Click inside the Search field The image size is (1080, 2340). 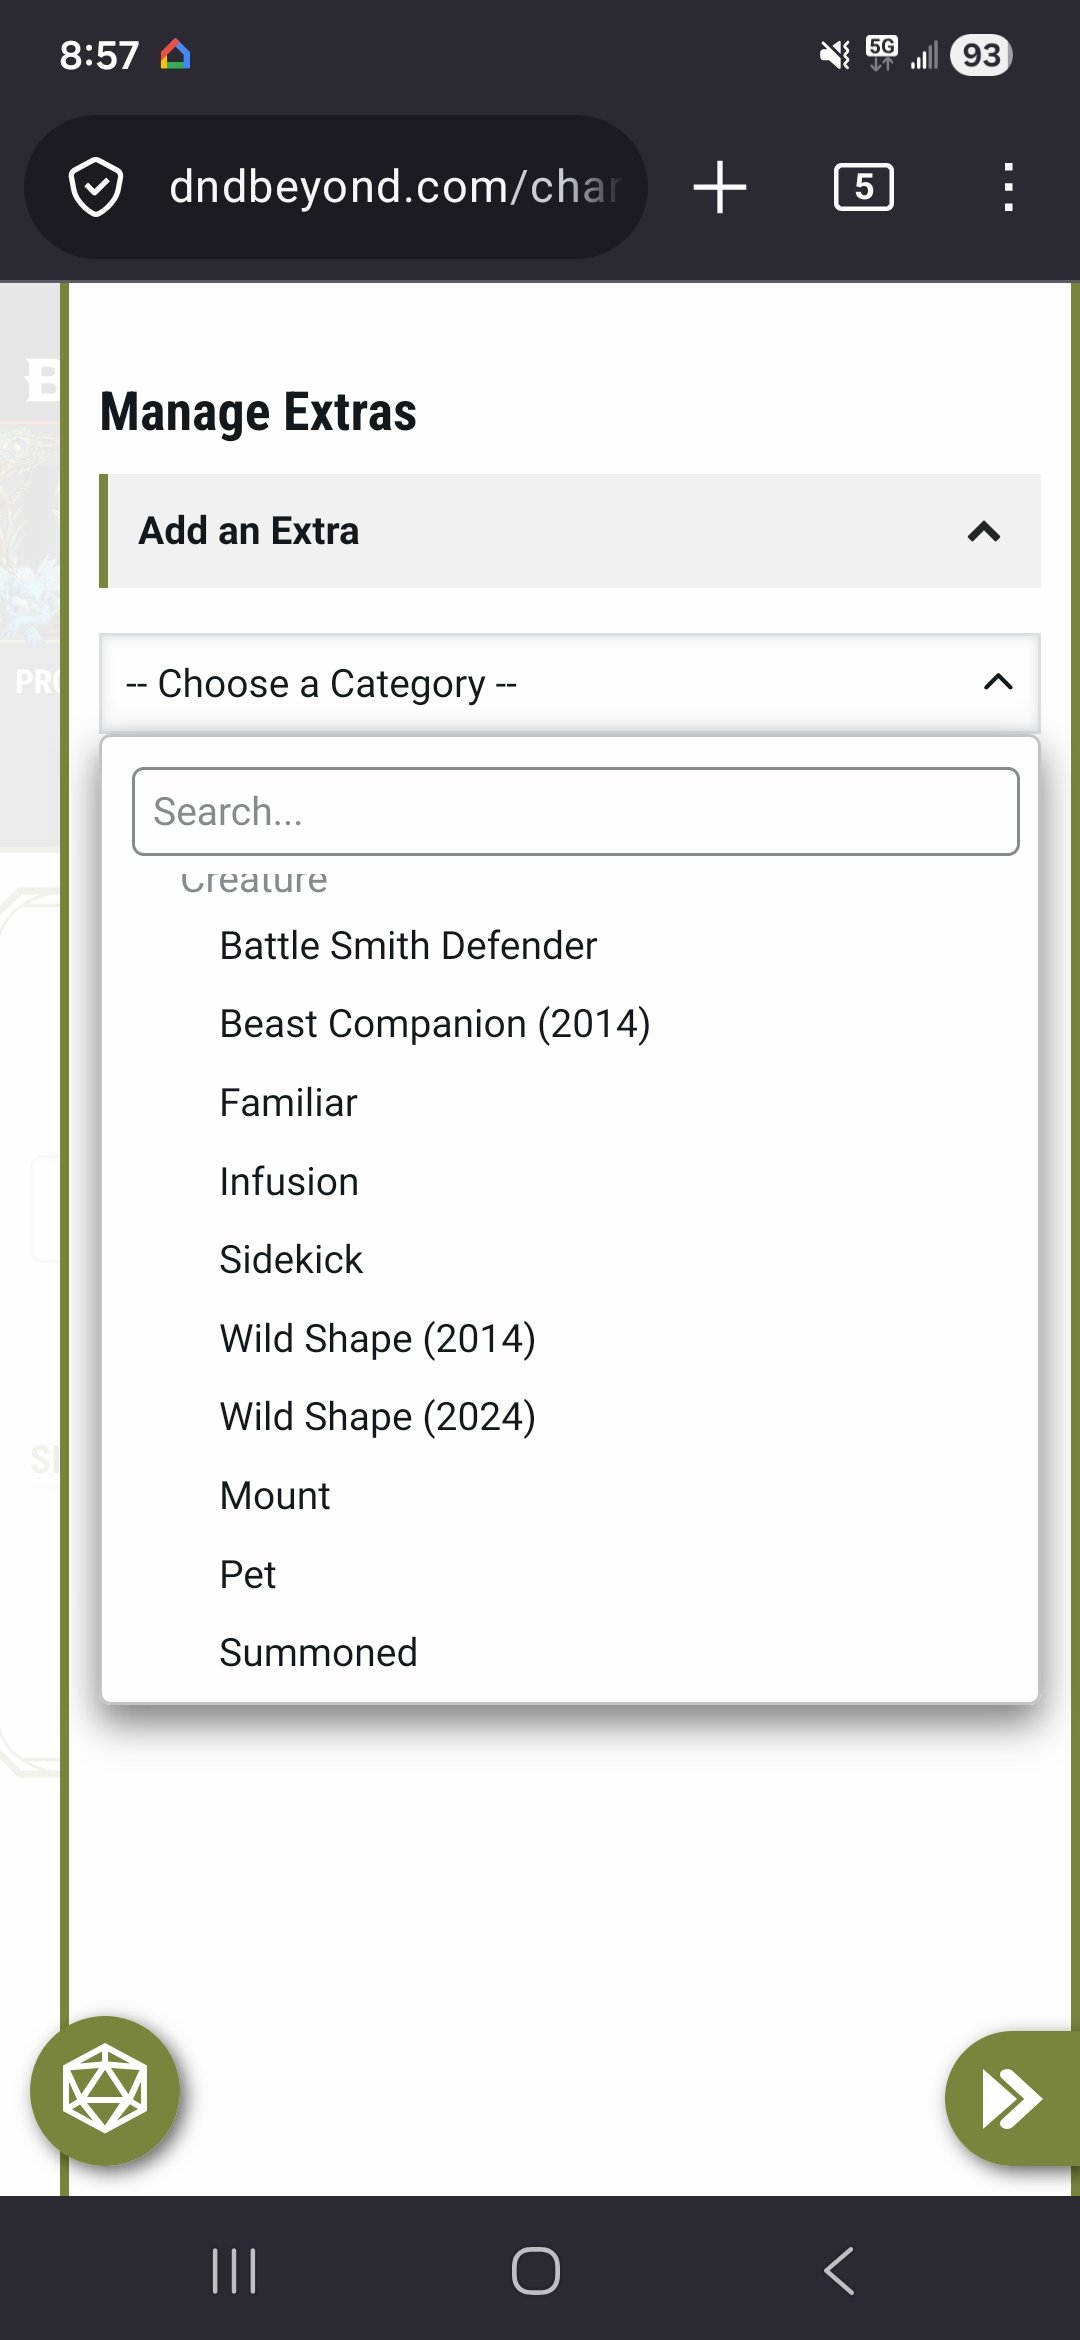[573, 810]
